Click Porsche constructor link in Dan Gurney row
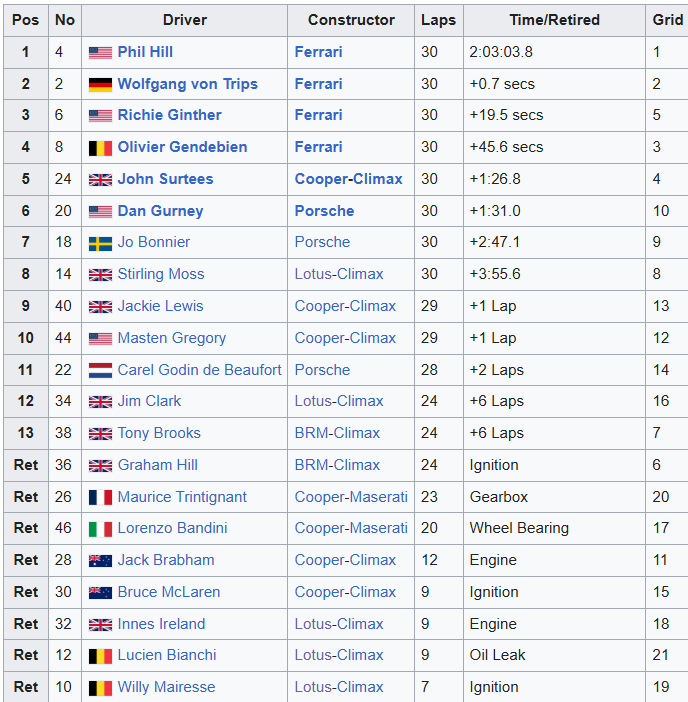The image size is (688, 702). click(324, 211)
